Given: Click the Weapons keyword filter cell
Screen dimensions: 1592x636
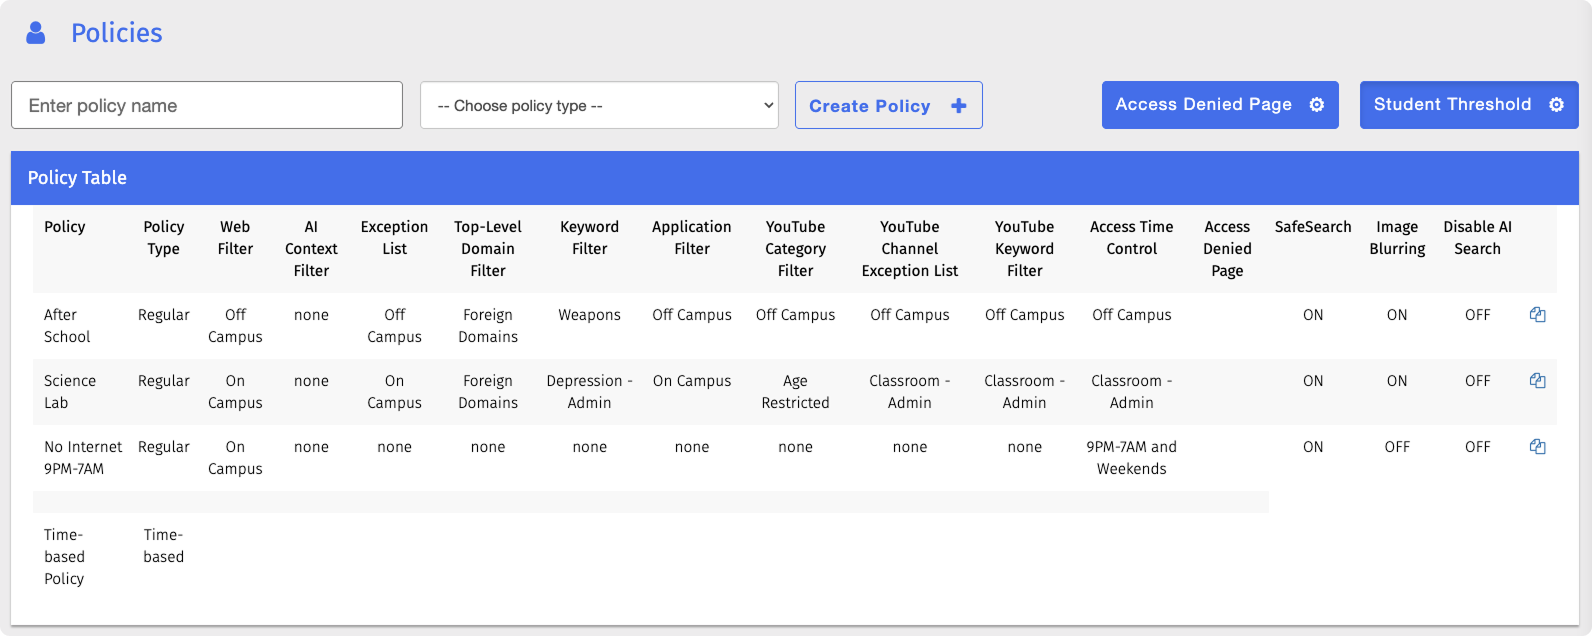Looking at the screenshot, I should click(x=590, y=315).
